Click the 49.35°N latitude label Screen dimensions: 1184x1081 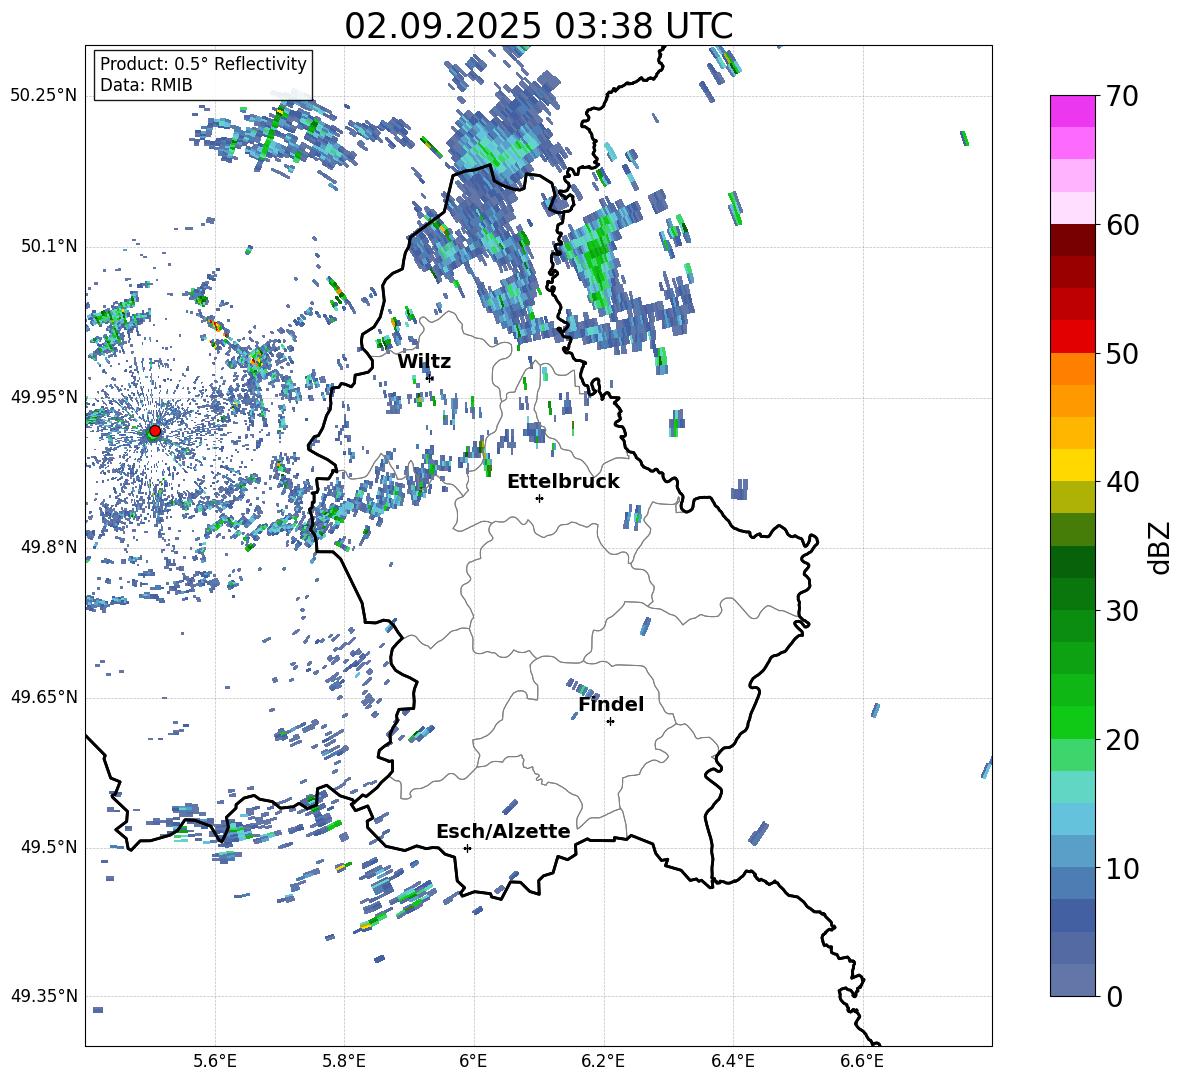44,996
